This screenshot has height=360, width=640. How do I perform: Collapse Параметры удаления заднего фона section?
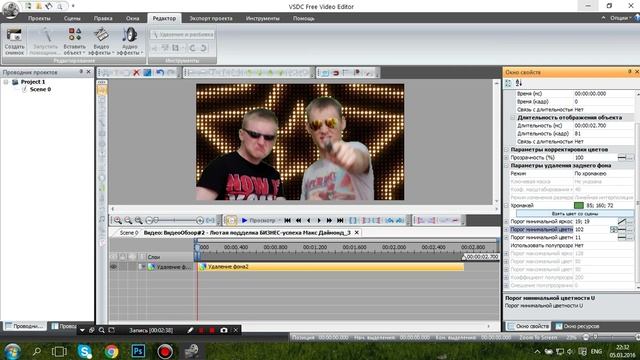coord(507,165)
